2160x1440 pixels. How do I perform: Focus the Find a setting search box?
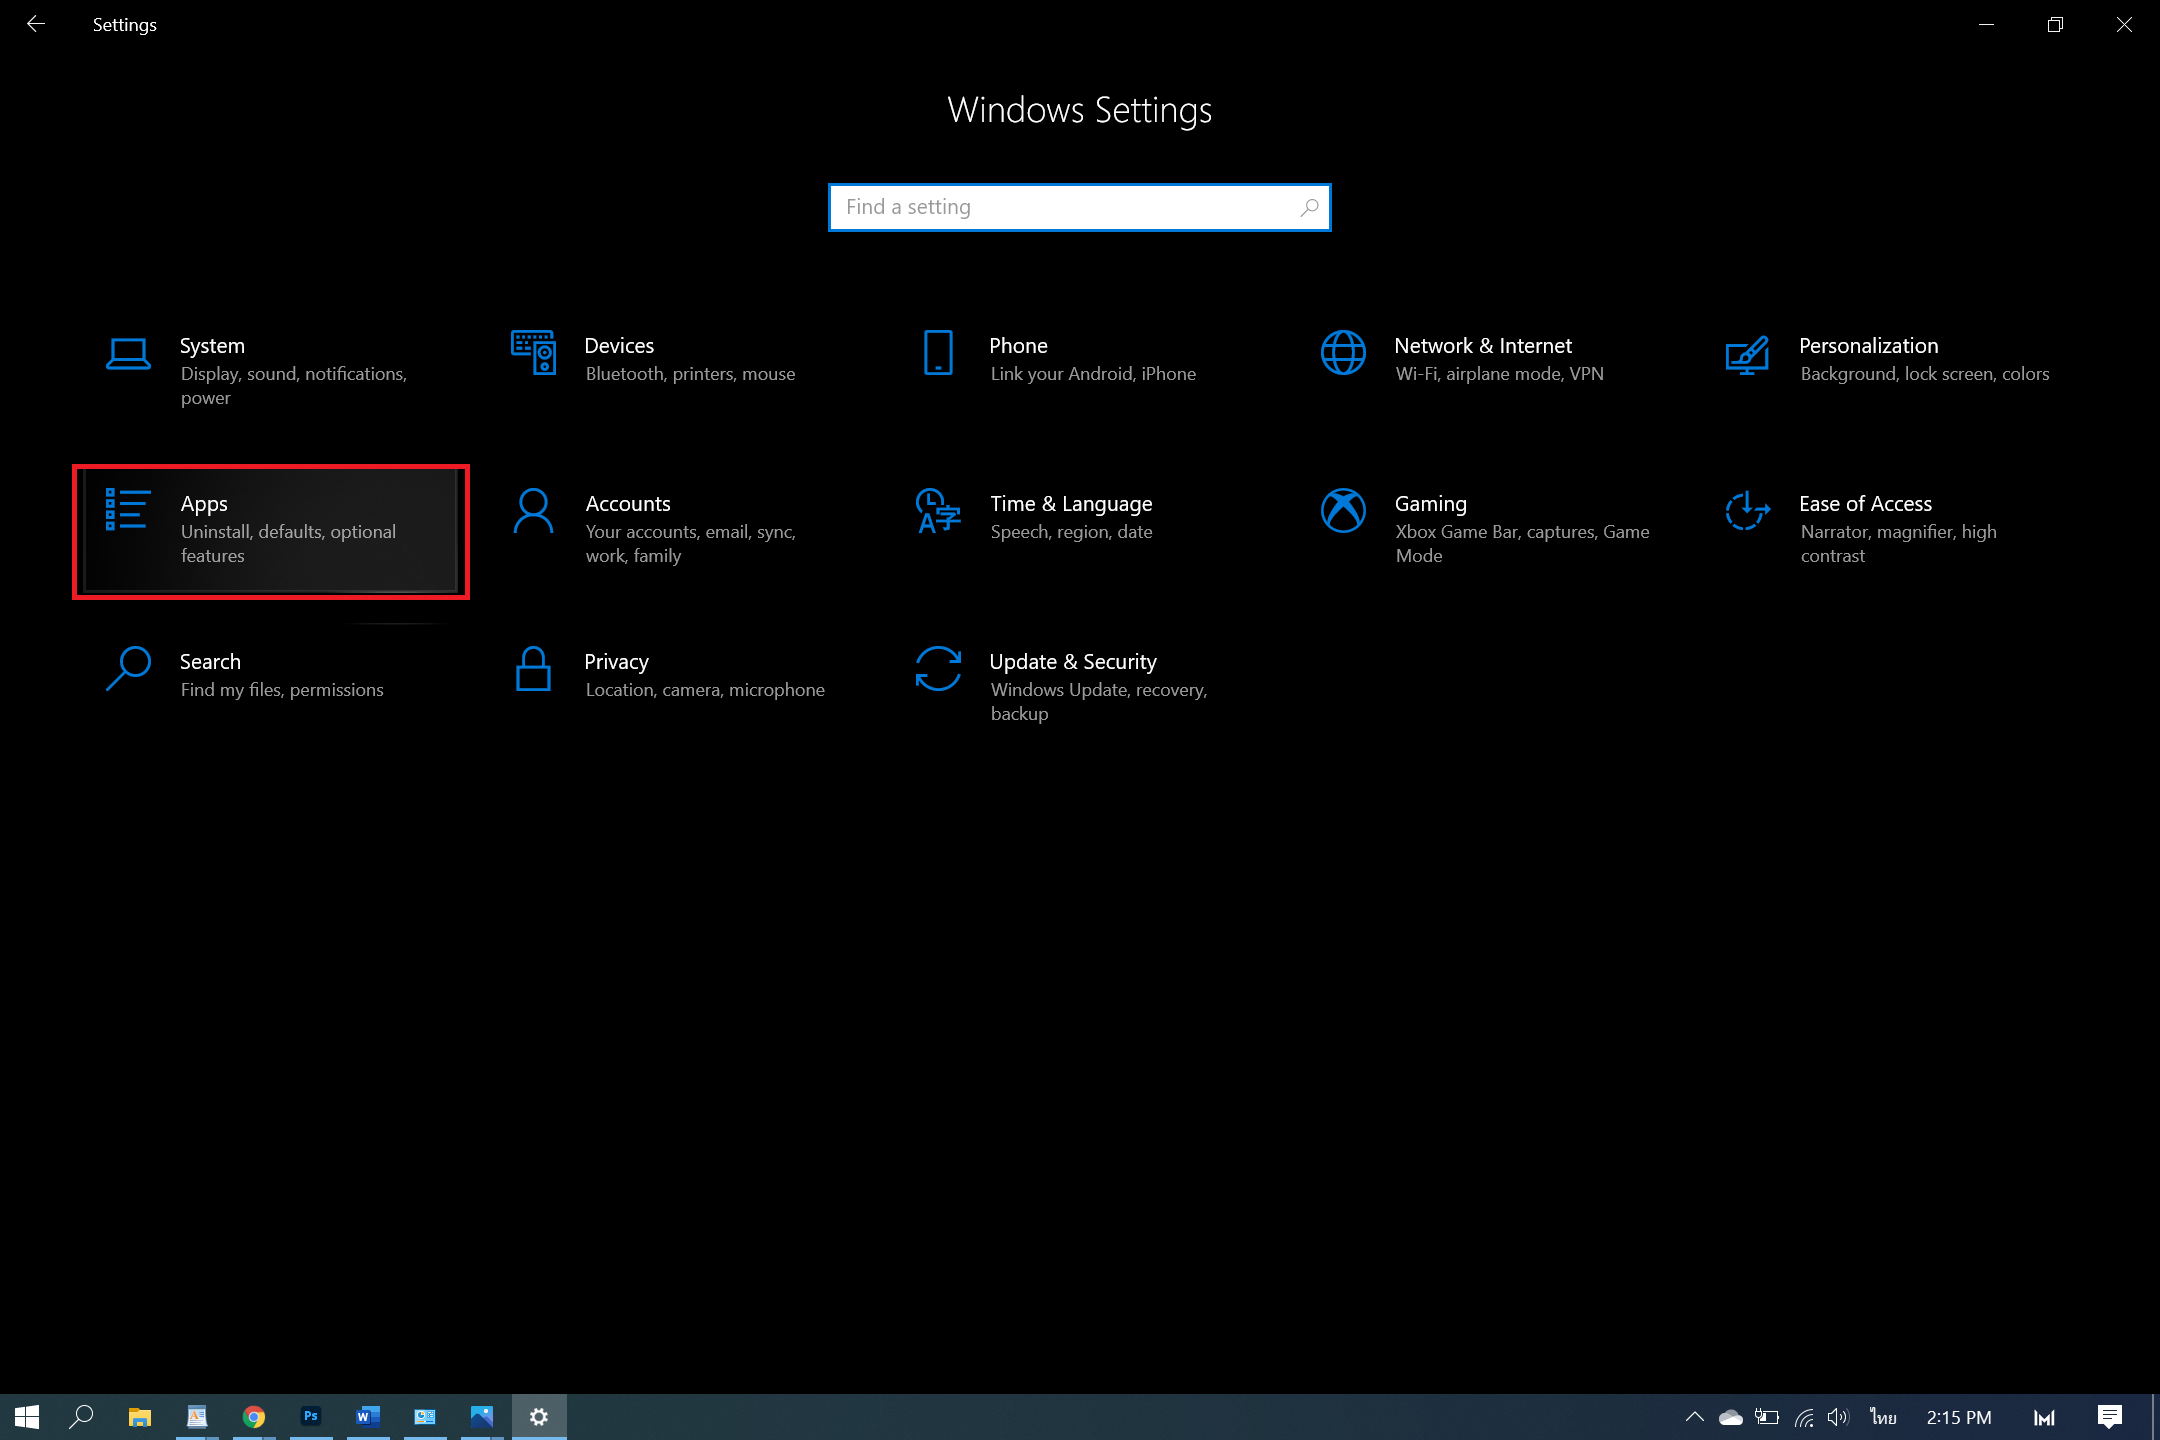1080,207
